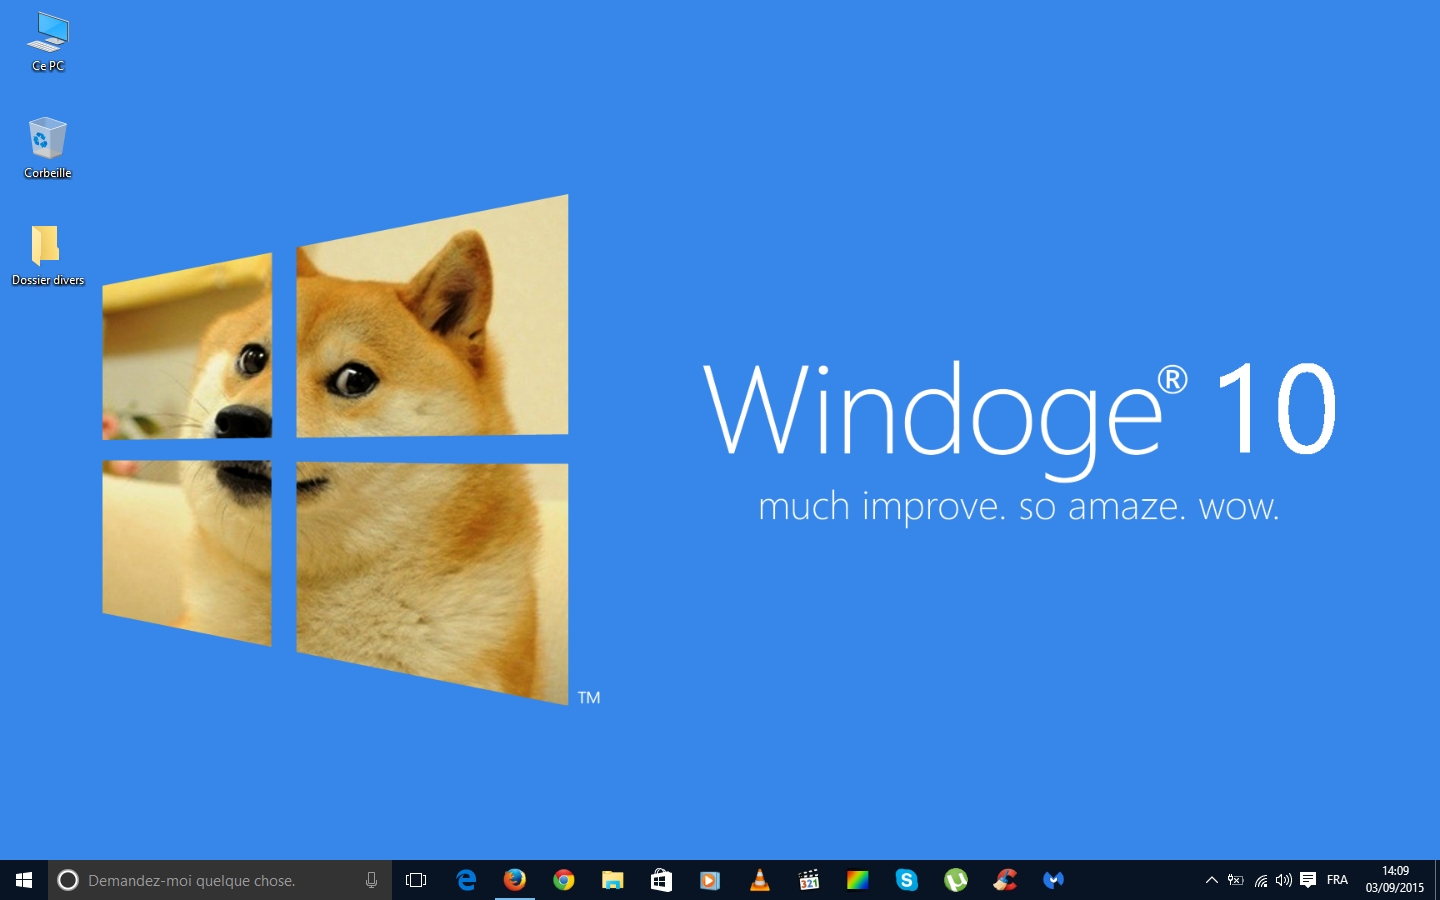Open the Action Center notifications

1308,880
